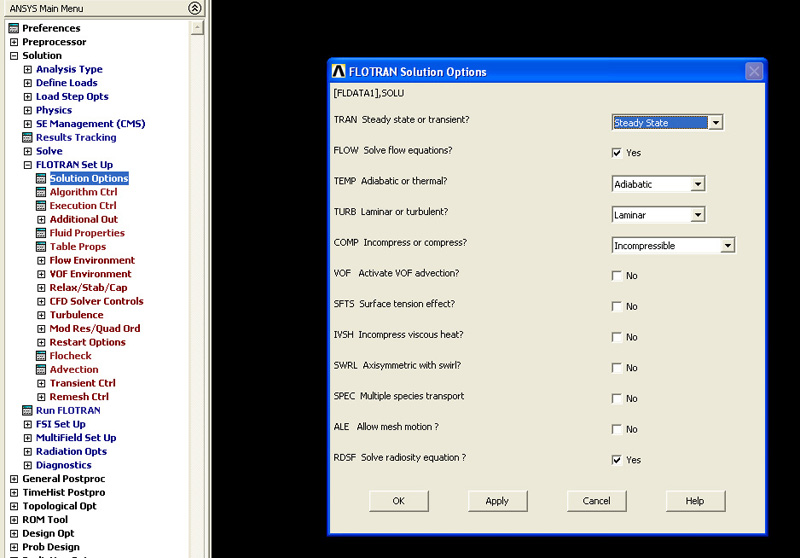Open the TimeHist Postpro item

point(63,492)
